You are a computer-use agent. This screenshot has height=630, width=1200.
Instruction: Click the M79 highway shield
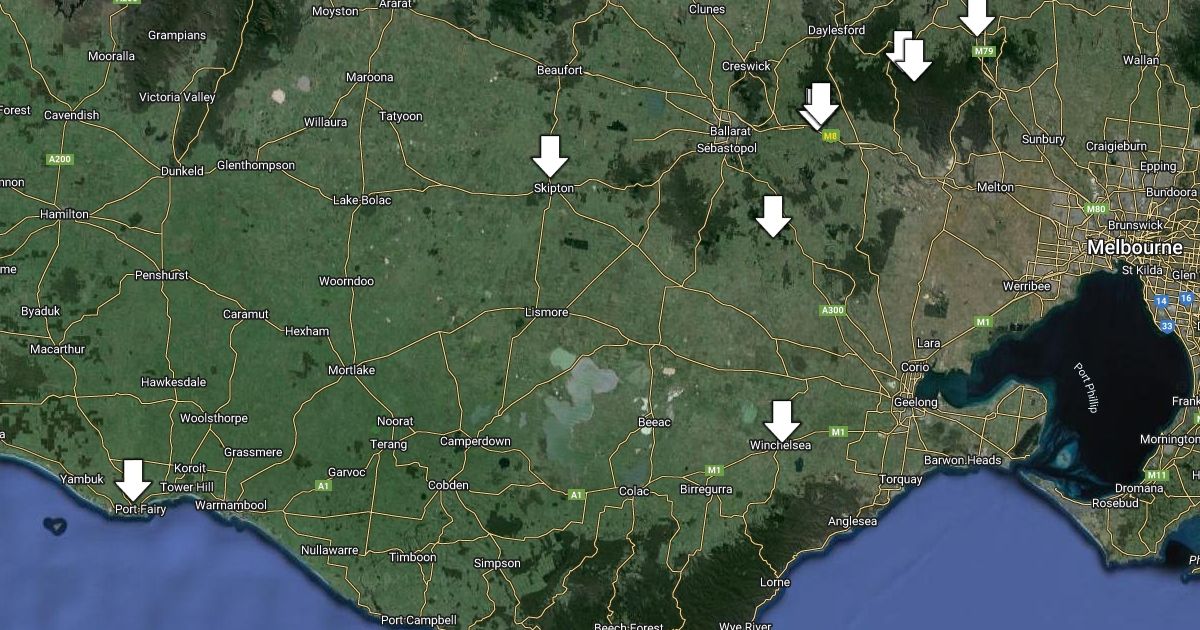coord(984,51)
